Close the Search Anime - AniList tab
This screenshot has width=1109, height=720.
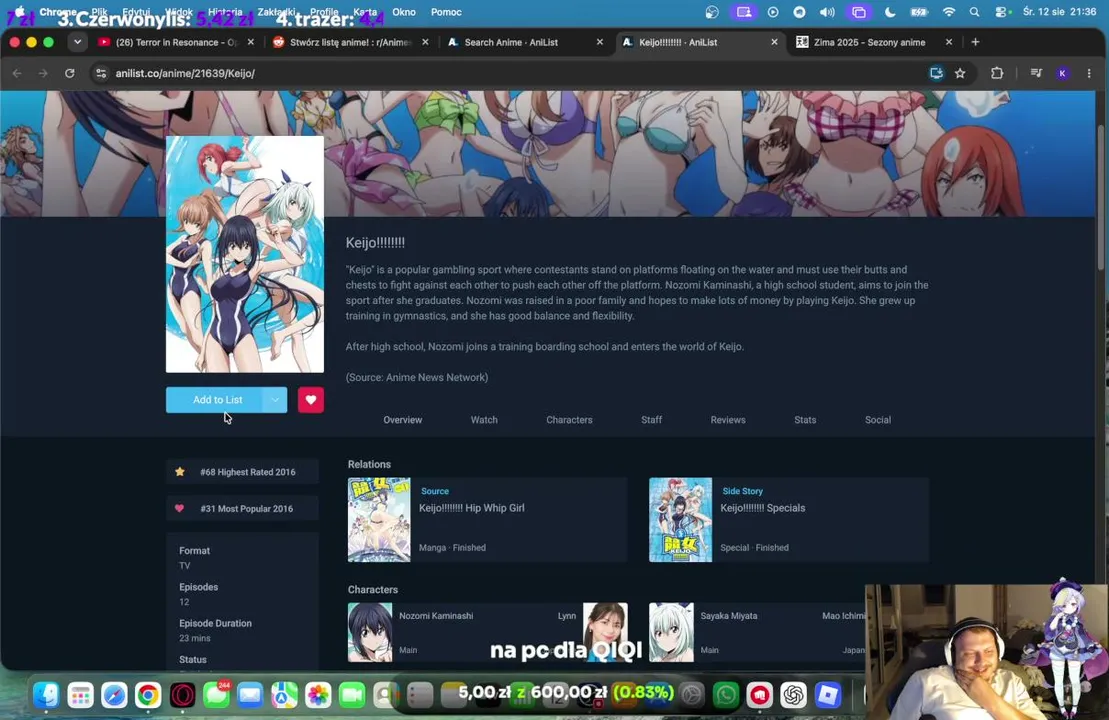click(x=600, y=42)
